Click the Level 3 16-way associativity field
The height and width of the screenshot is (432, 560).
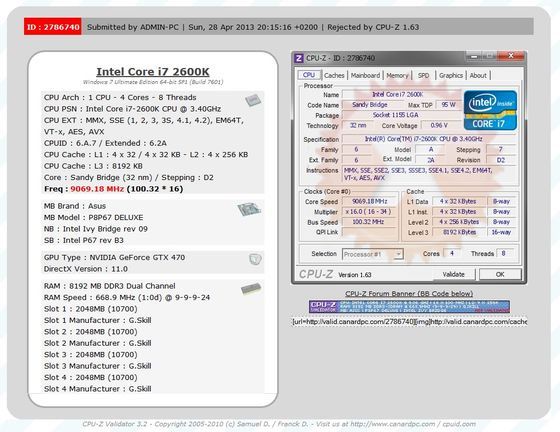[x=501, y=232]
